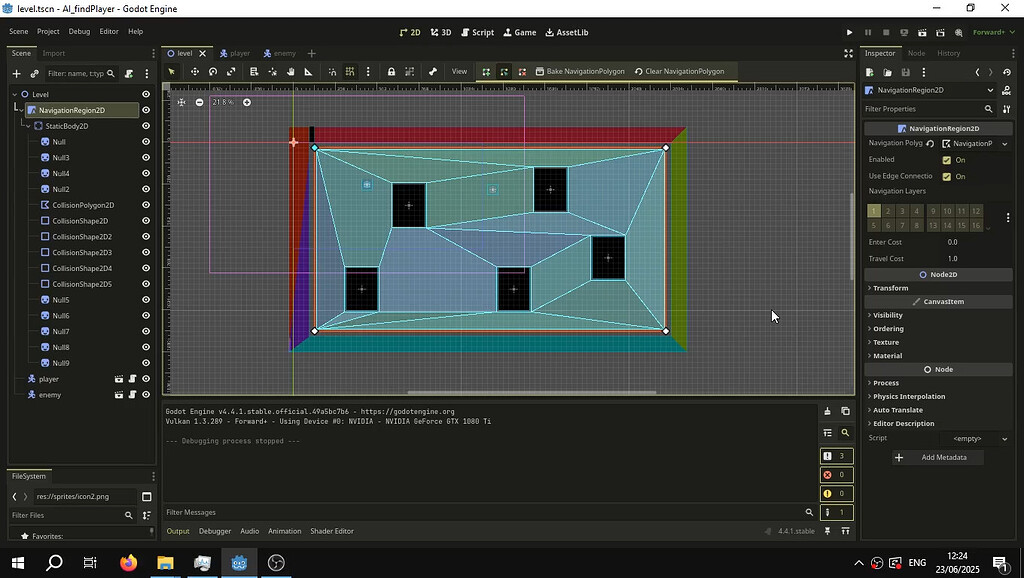The width and height of the screenshot is (1024, 578).
Task: Switch to the 3D workspace
Action: (x=441, y=32)
